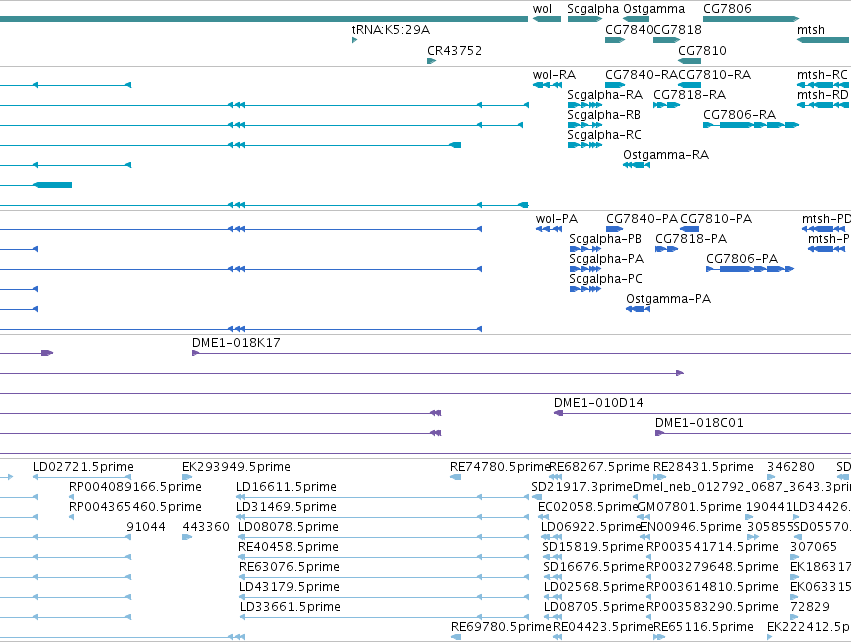This screenshot has height=642, width=851.
Task: Click the Scgalpha-RA transcript glyph
Action: (x=585, y=105)
